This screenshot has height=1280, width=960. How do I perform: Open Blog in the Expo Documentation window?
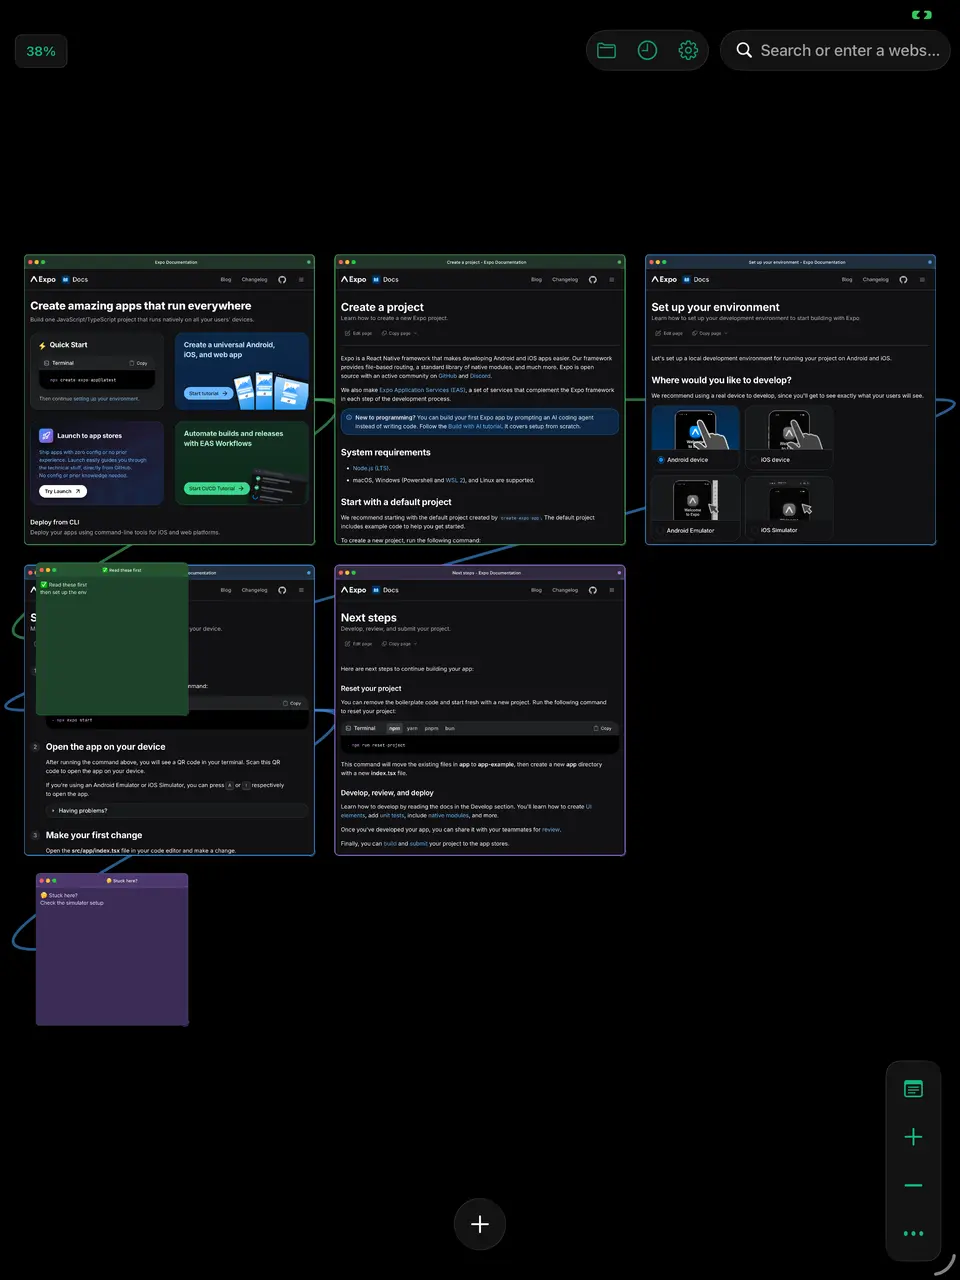tap(226, 280)
